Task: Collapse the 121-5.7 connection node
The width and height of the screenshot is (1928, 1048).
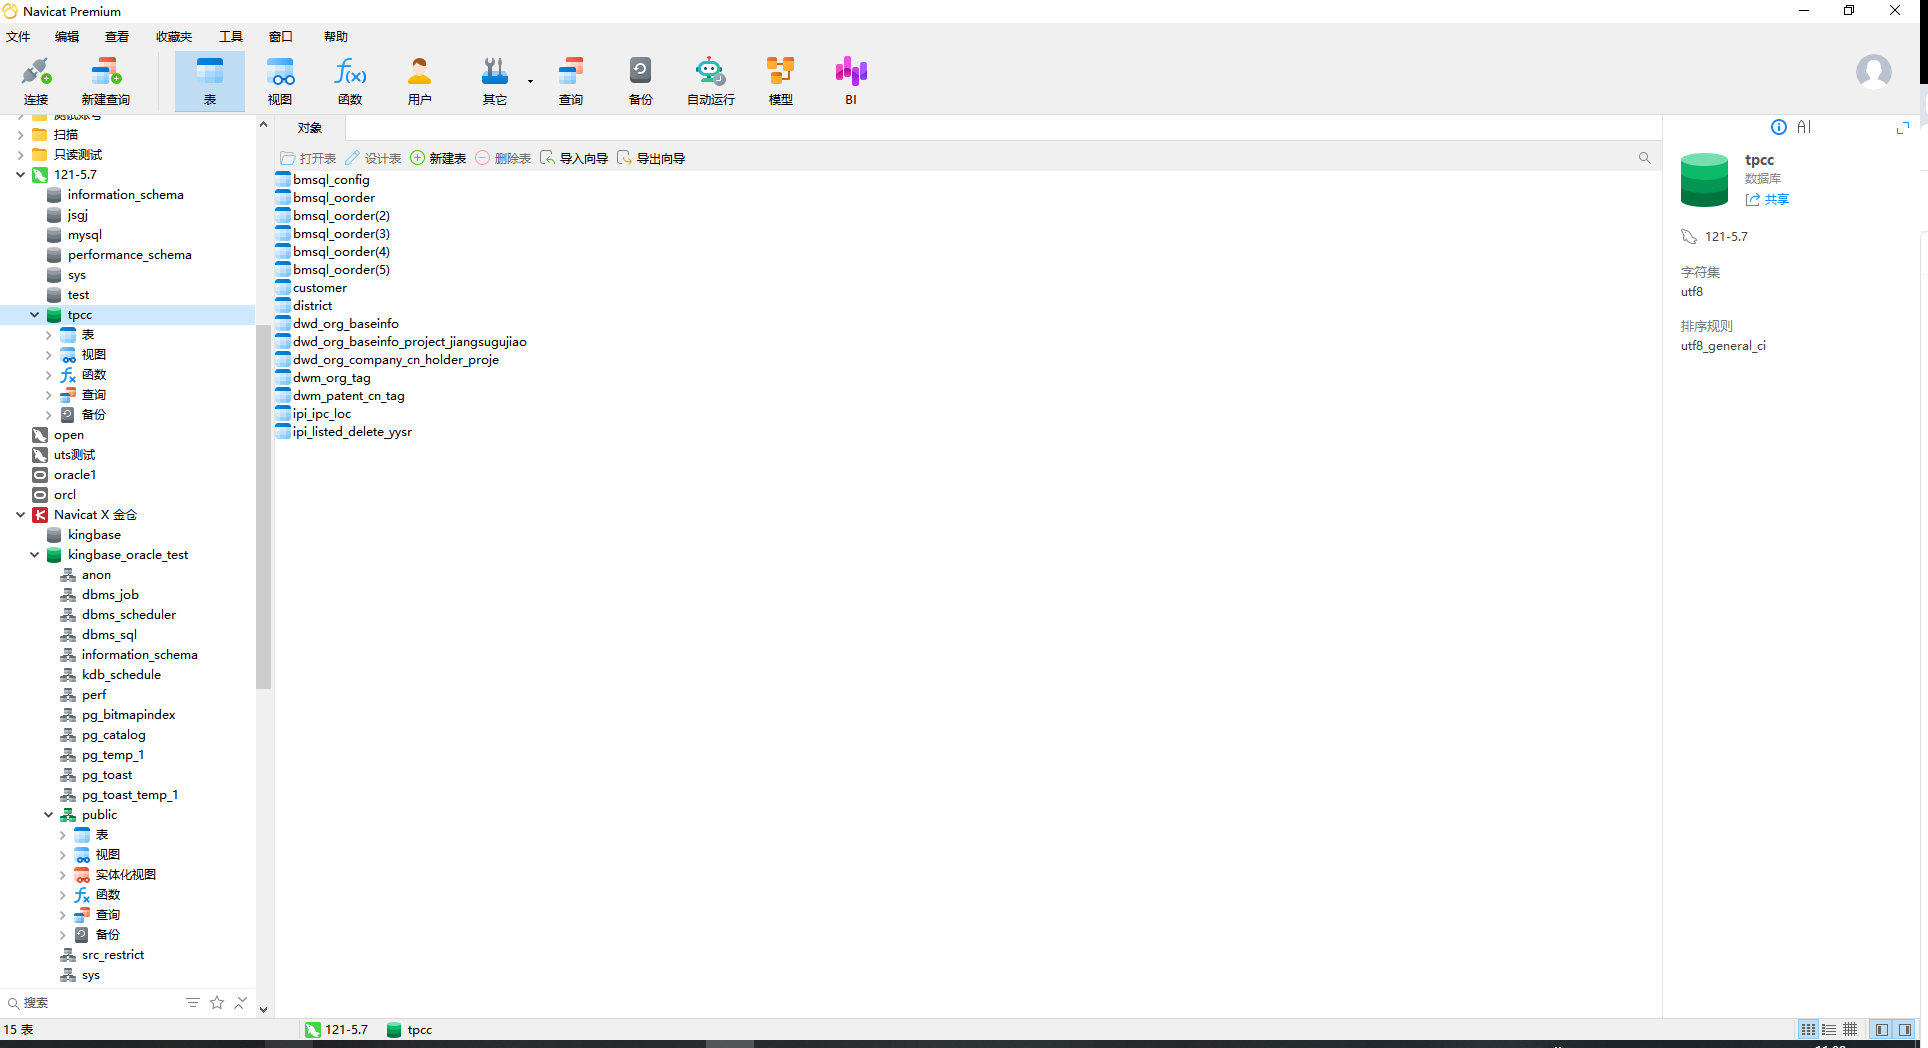Action: pyautogui.click(x=20, y=175)
